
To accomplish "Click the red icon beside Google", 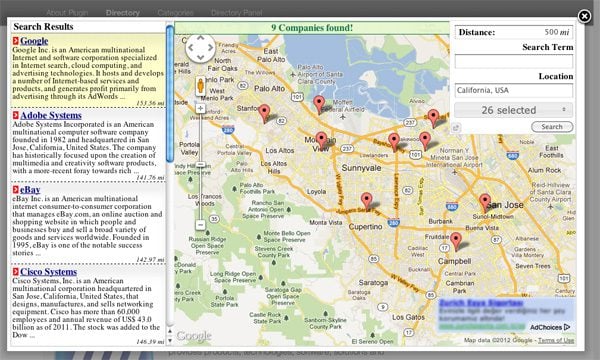I will 15,41.
